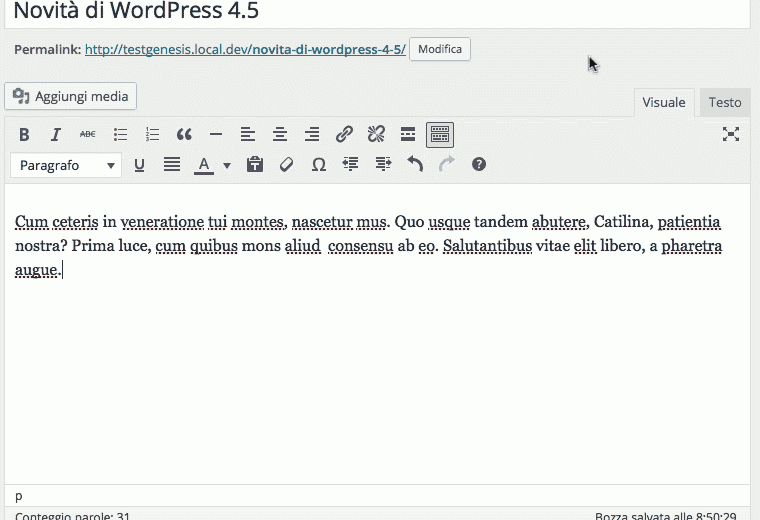Image resolution: width=760 pixels, height=520 pixels.
Task: Switch to the Testo editor tab
Action: pos(725,102)
